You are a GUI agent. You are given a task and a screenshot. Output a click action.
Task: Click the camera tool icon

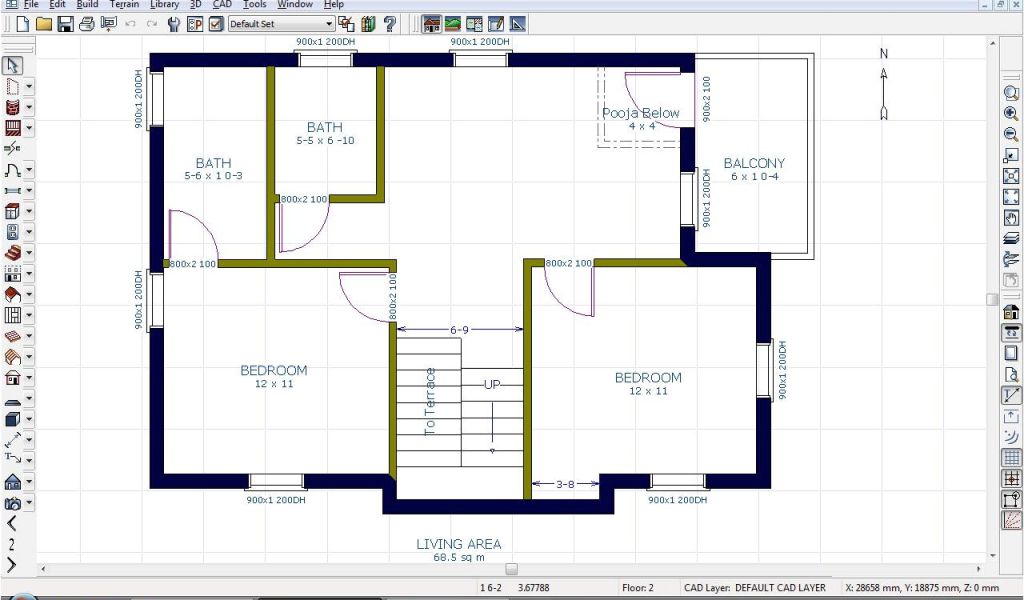tap(13, 503)
